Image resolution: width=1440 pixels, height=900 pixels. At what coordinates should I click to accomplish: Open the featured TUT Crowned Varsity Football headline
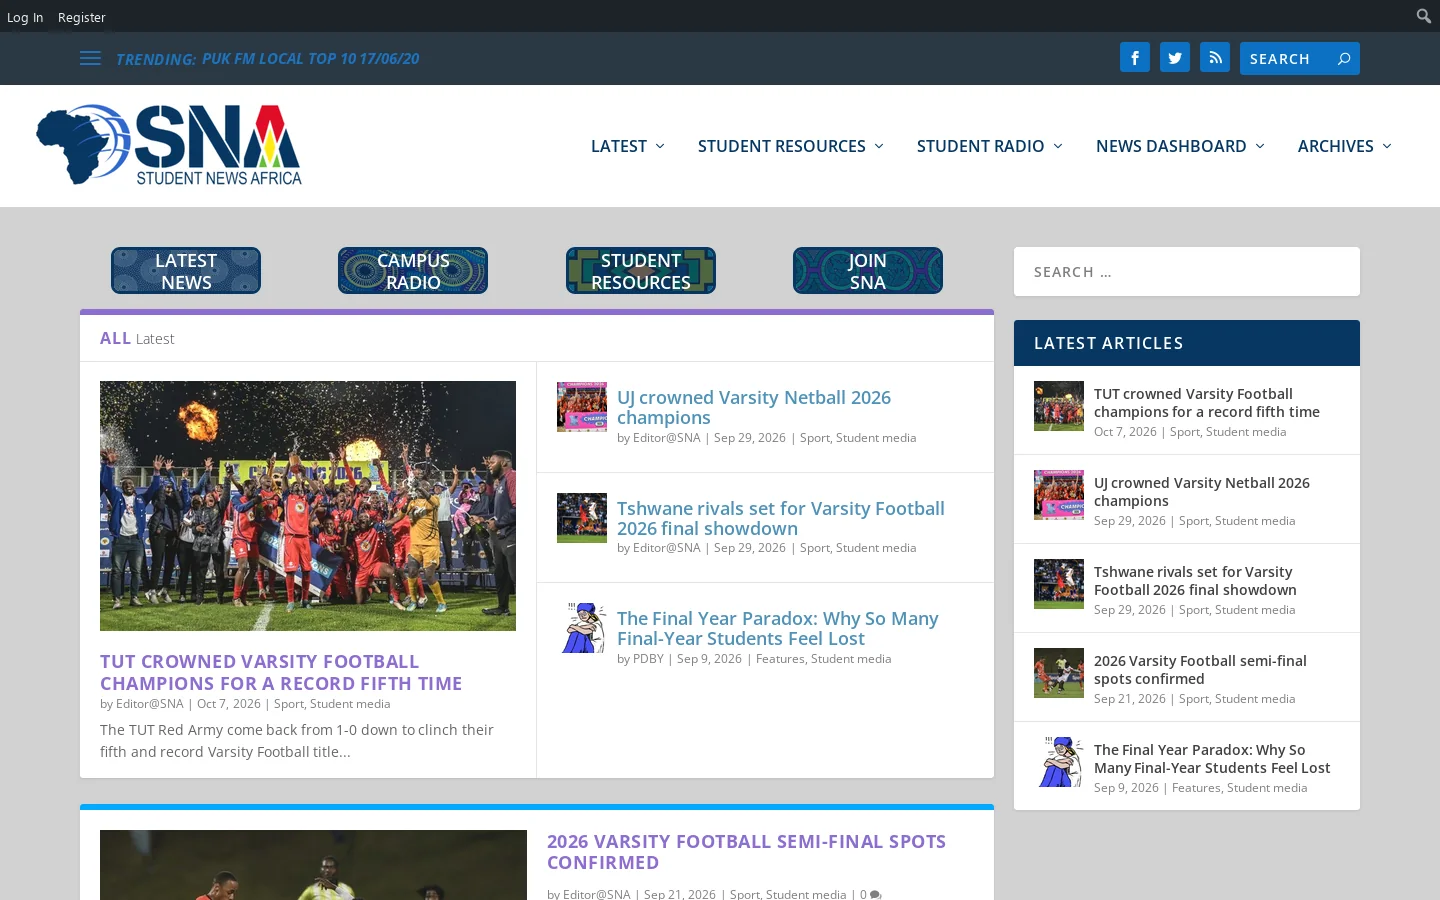(281, 672)
